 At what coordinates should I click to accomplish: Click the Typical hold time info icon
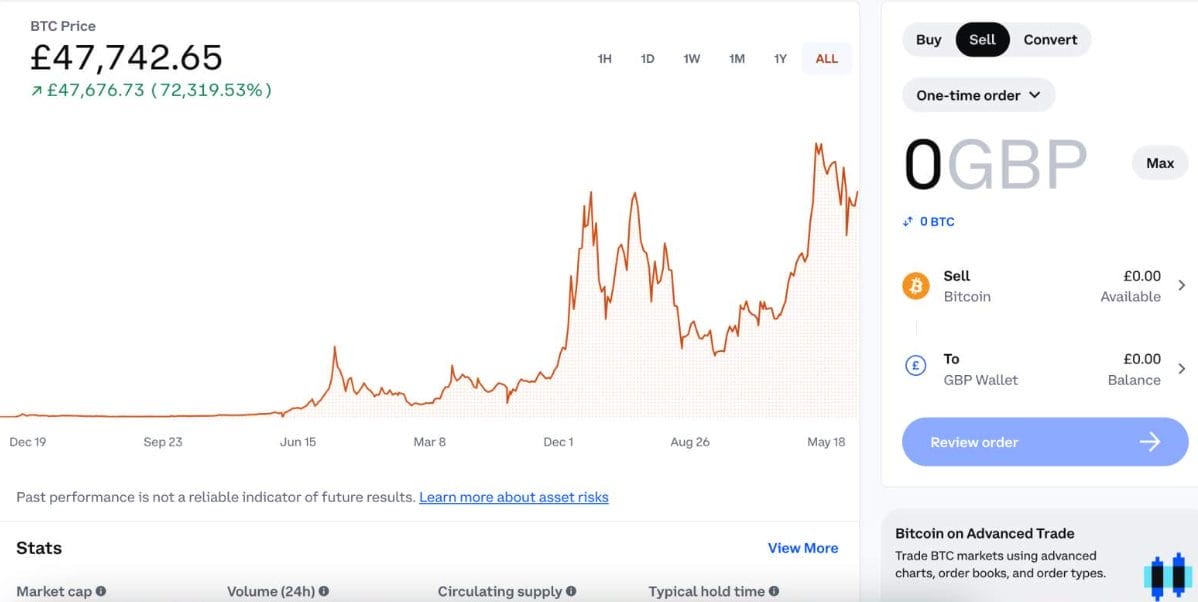pyautogui.click(x=774, y=592)
